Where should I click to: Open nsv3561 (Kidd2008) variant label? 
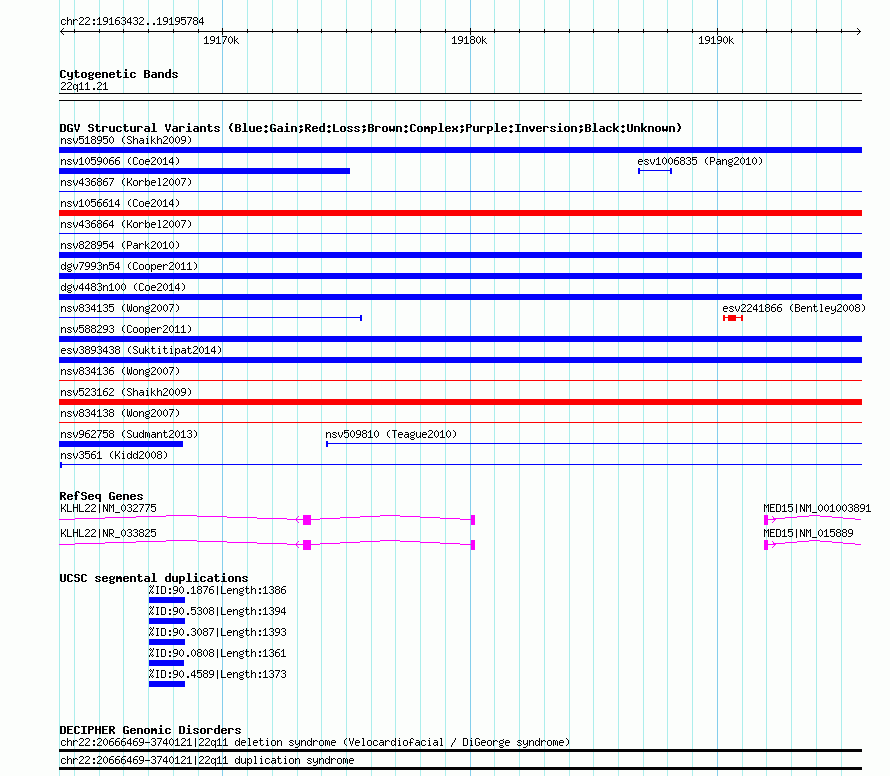114,455
